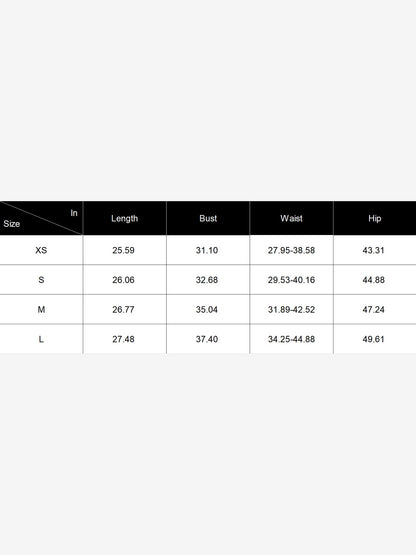Click the Waist column header
This screenshot has height=555, width=416.
pos(291,218)
